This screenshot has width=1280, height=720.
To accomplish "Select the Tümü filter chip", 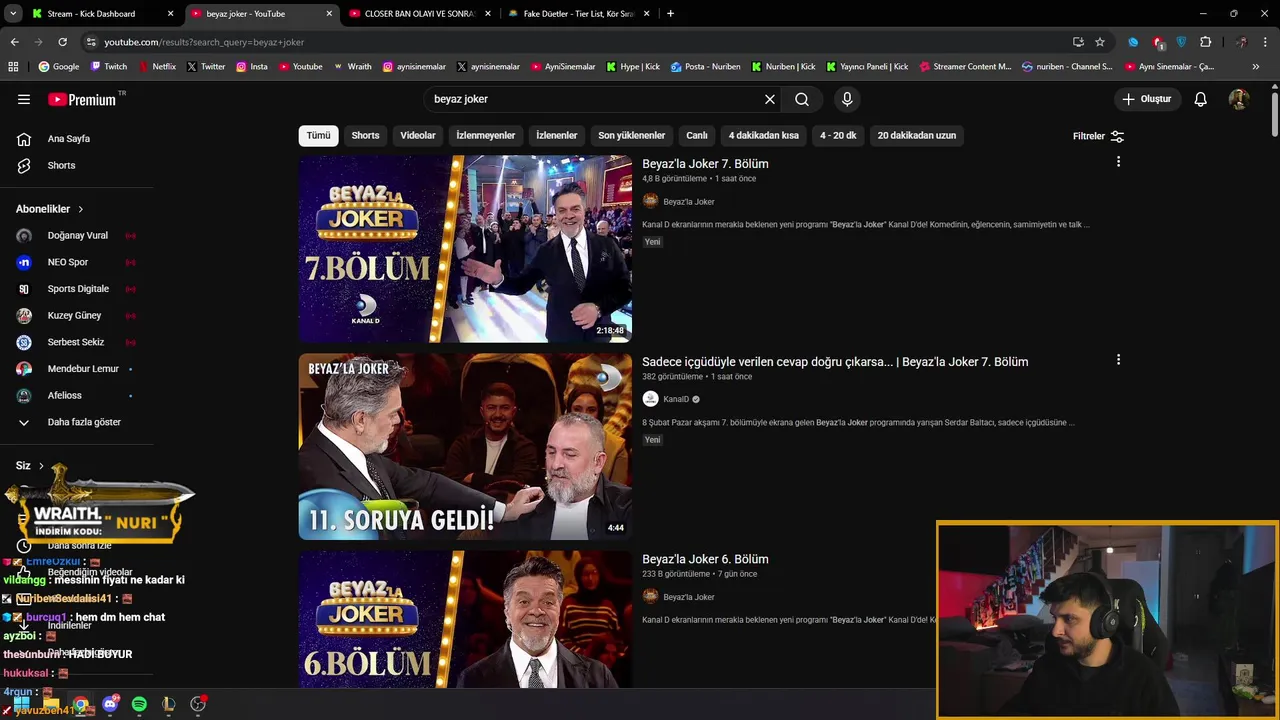I will pyautogui.click(x=318, y=135).
